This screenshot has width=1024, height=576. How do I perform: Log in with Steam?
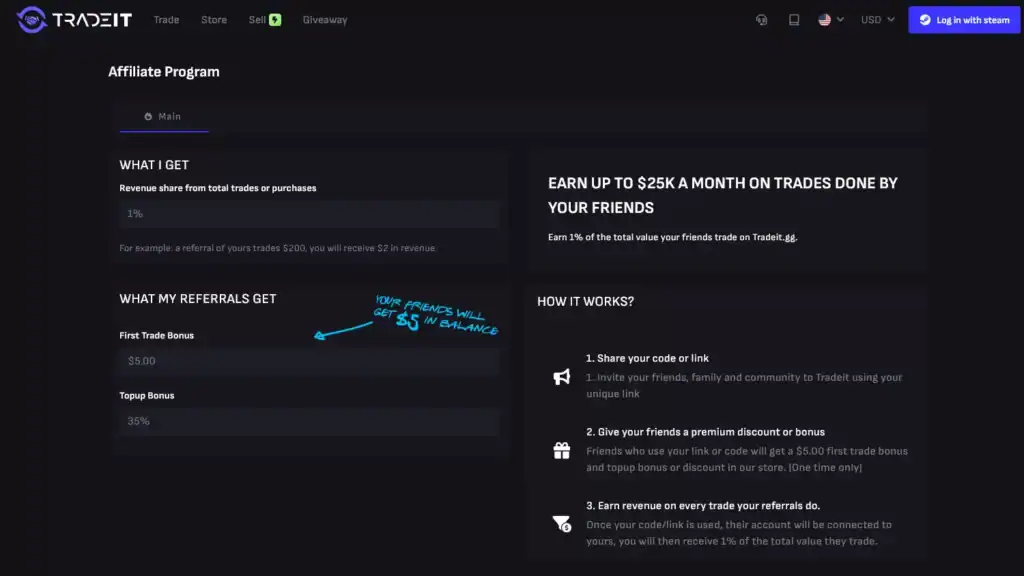964,20
